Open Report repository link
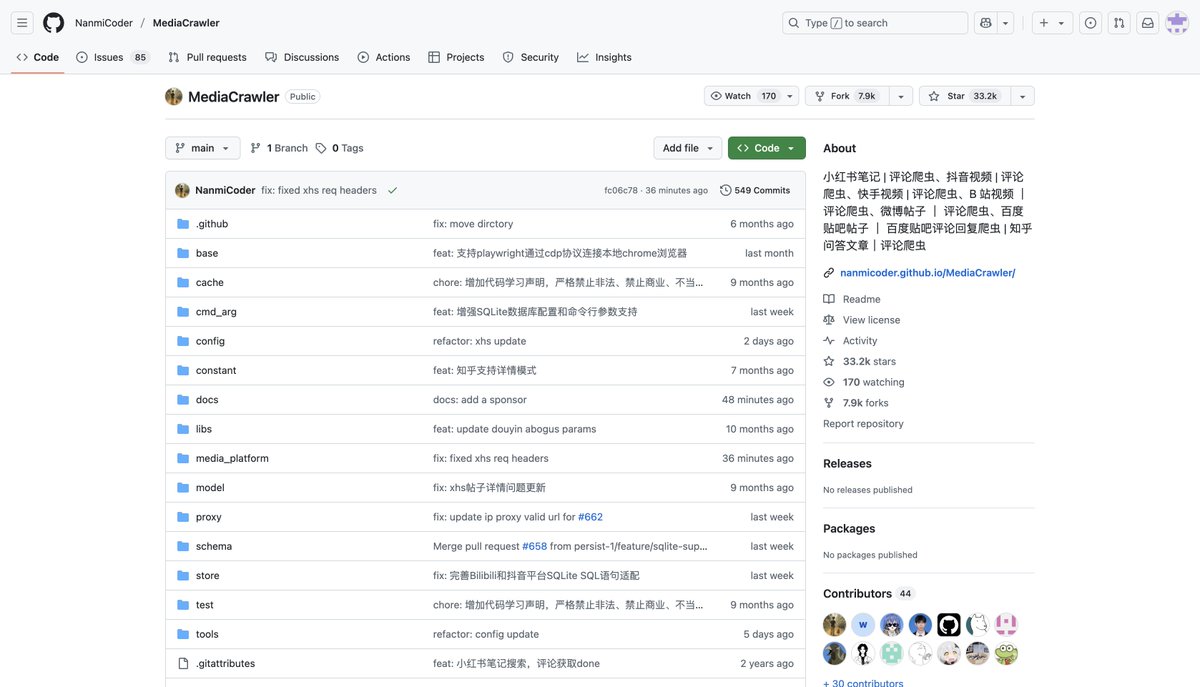The height and width of the screenshot is (687, 1200). coord(863,424)
